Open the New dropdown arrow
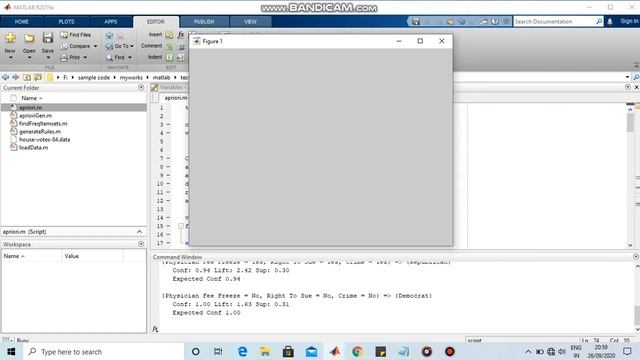640x360 pixels. (10, 58)
